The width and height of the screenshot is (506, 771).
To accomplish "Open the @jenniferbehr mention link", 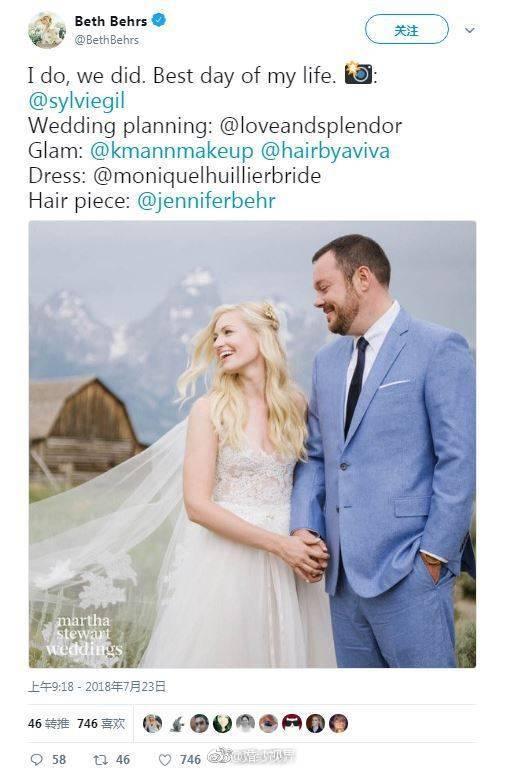I will tap(206, 201).
